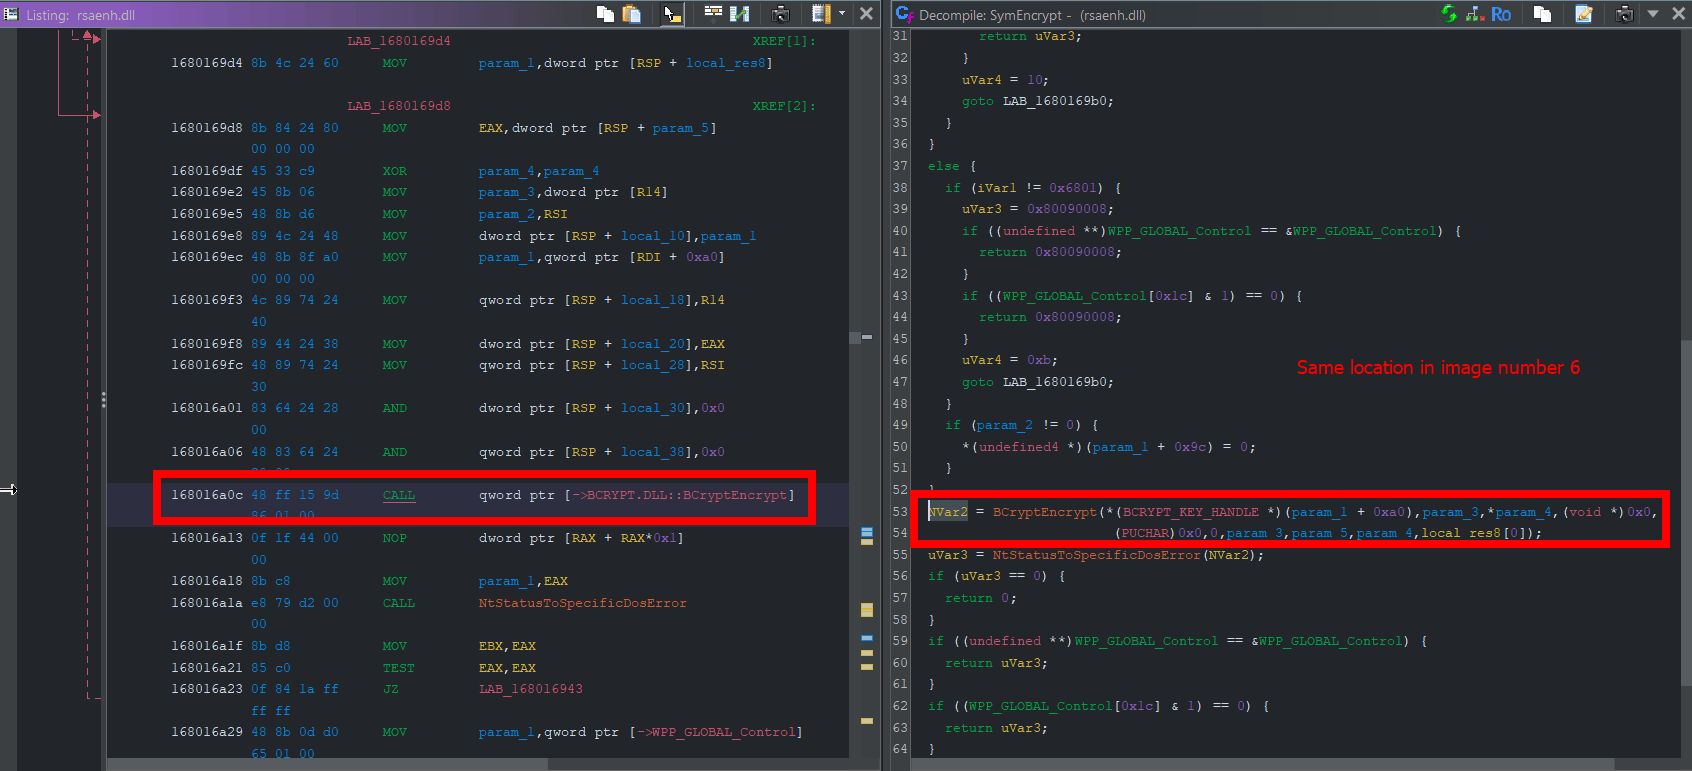Close the Listing panel

tap(866, 14)
